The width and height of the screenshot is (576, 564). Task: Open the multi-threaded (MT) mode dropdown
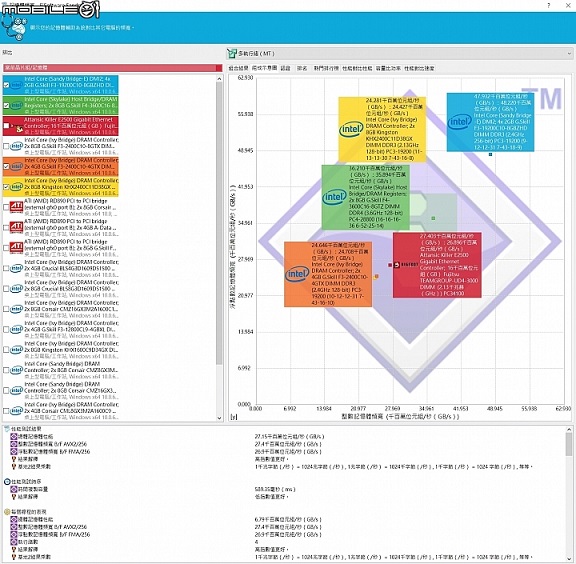point(399,54)
